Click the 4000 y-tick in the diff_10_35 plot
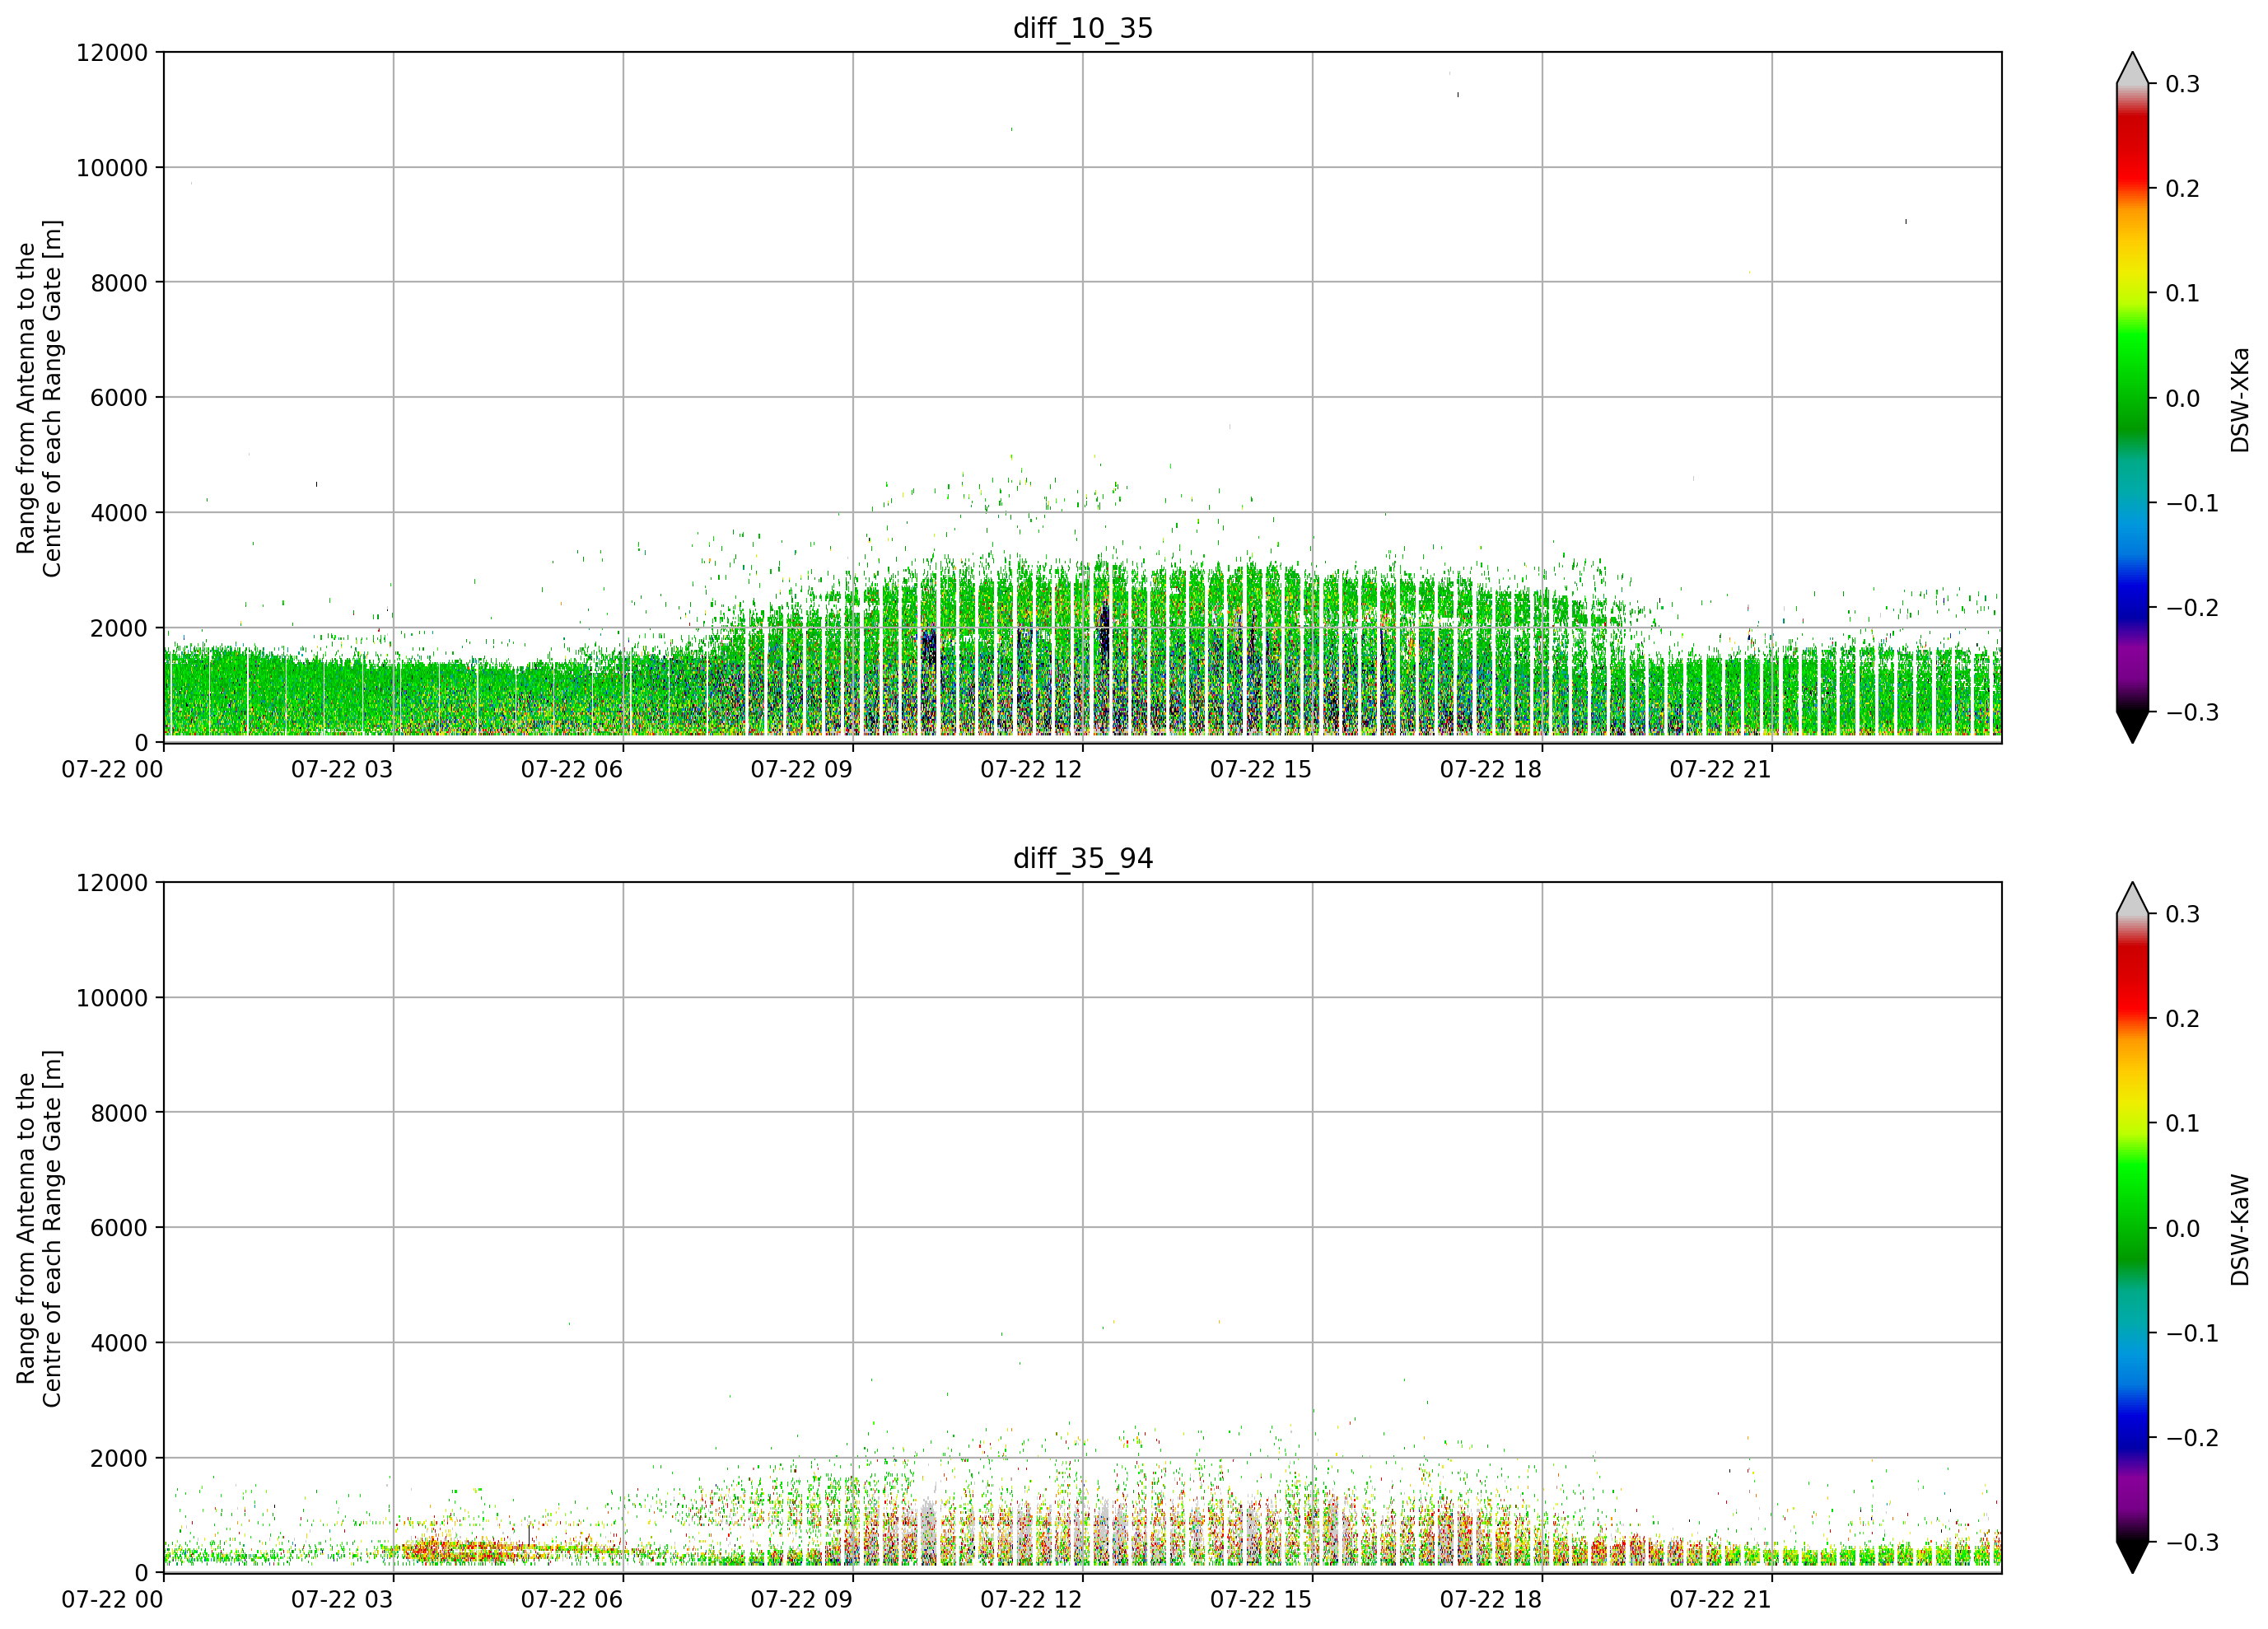 point(119,513)
